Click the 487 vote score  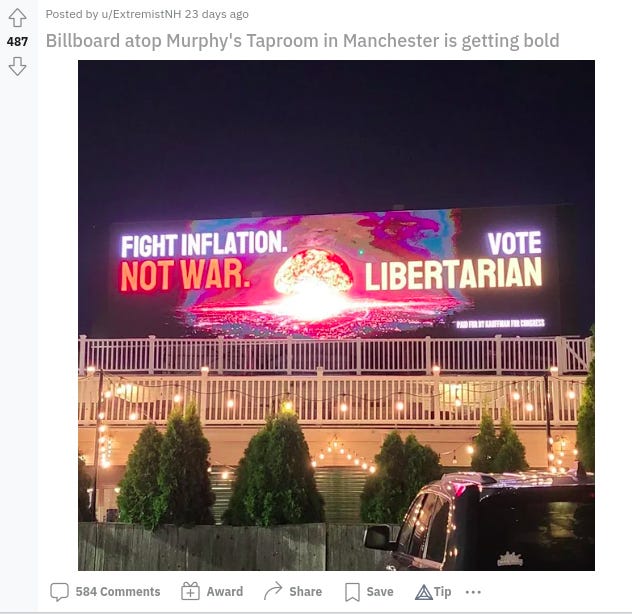point(17,42)
